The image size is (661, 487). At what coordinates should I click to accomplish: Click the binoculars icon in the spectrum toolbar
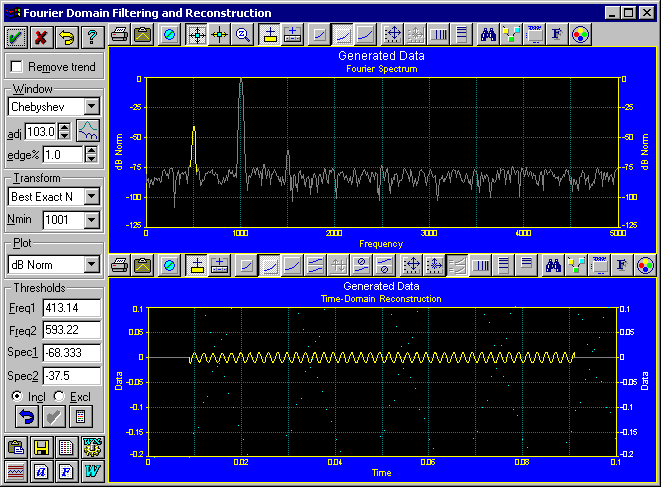click(488, 35)
